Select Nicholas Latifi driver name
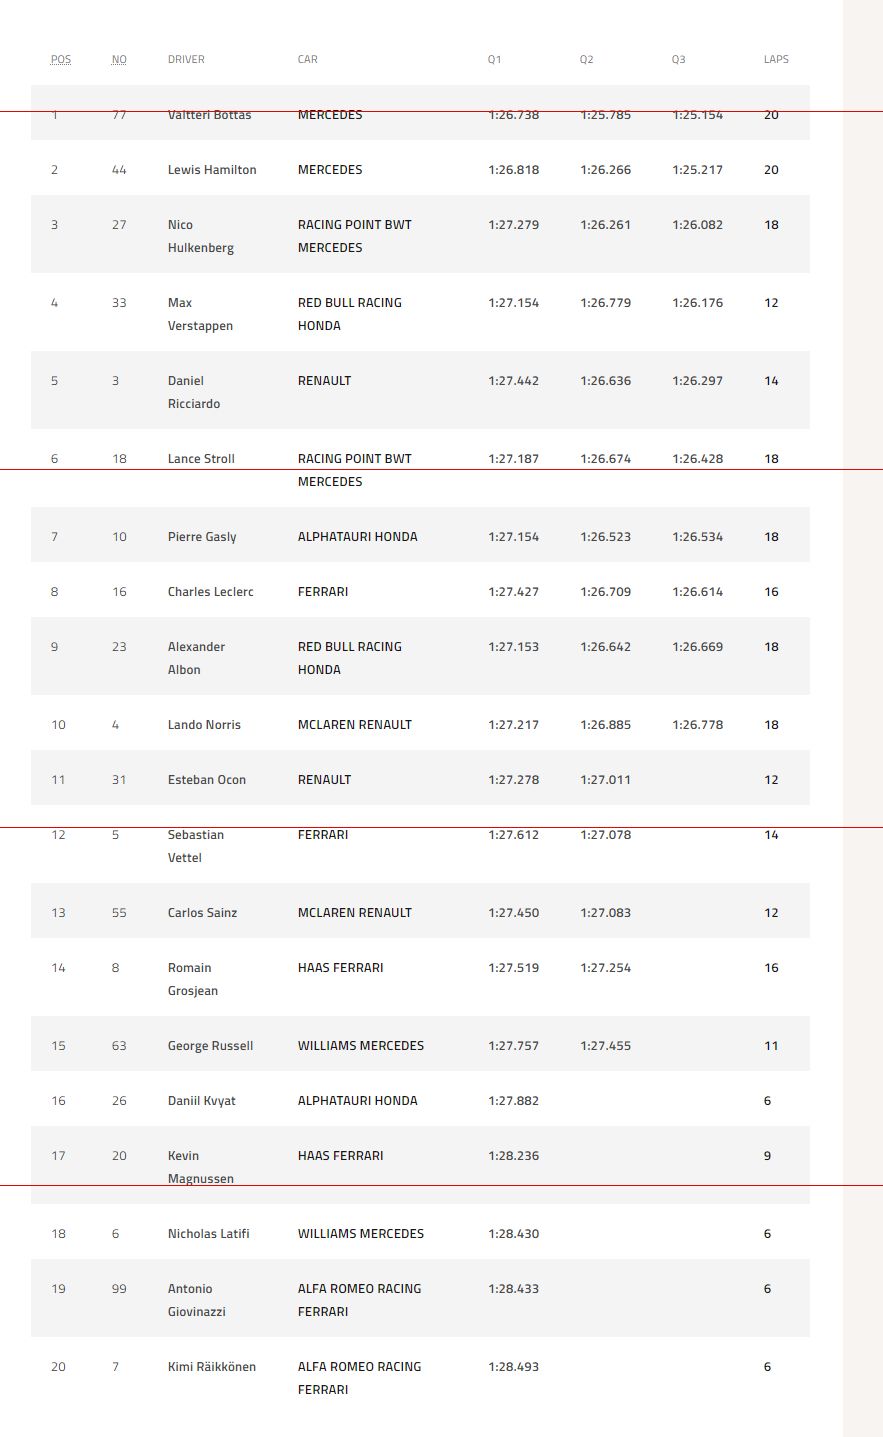The height and width of the screenshot is (1437, 883). [x=209, y=1234]
